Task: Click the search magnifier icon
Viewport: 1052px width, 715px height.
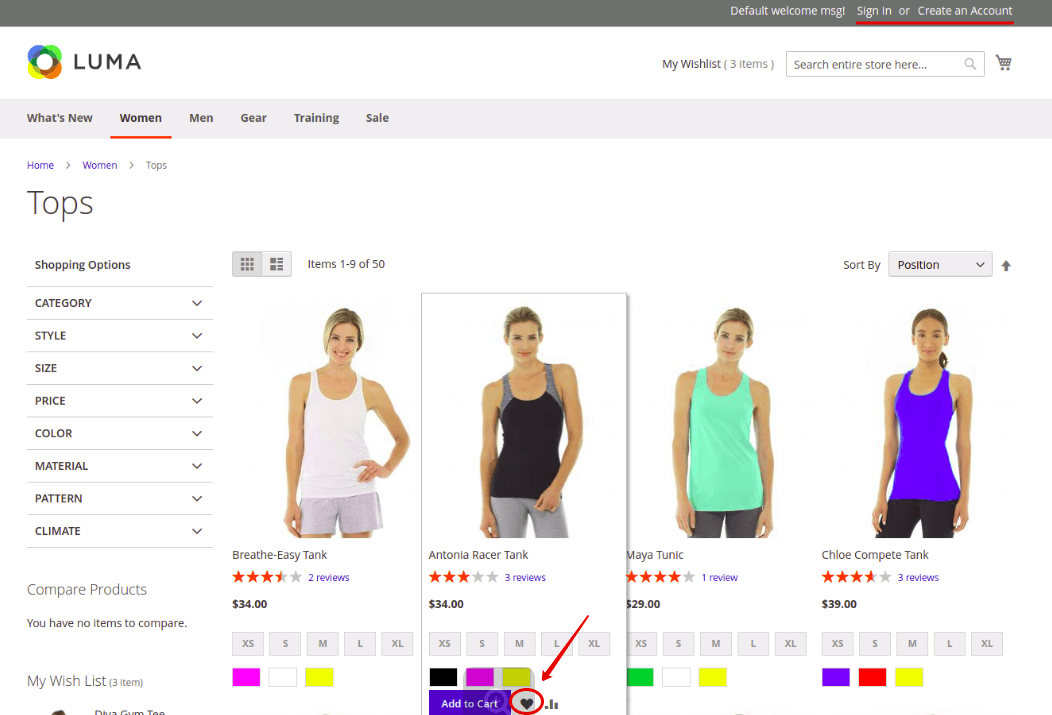Action: (970, 64)
